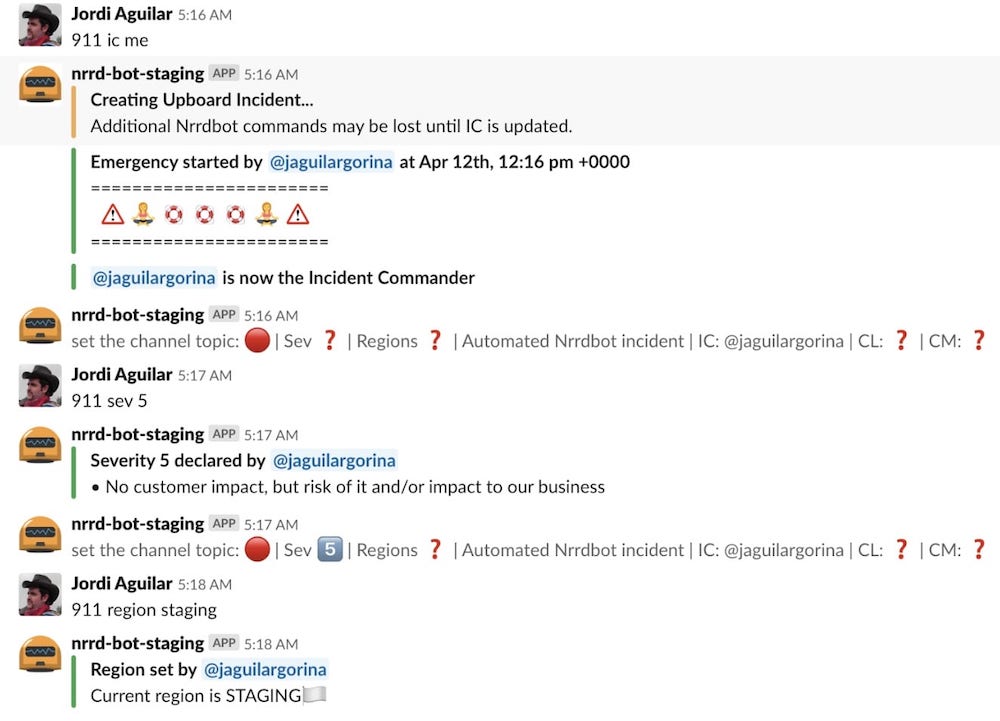This screenshot has width=1000, height=721.
Task: Click the first lifebuoy emoji in the row
Action: 175,215
